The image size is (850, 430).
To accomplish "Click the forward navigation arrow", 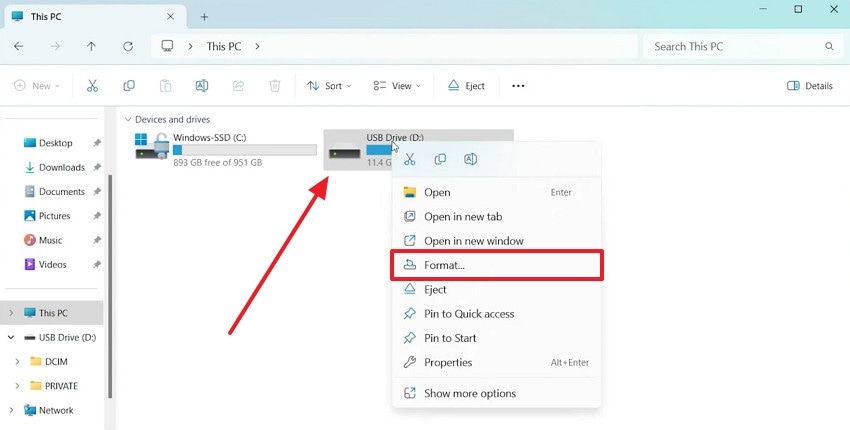I will pyautogui.click(x=55, y=47).
